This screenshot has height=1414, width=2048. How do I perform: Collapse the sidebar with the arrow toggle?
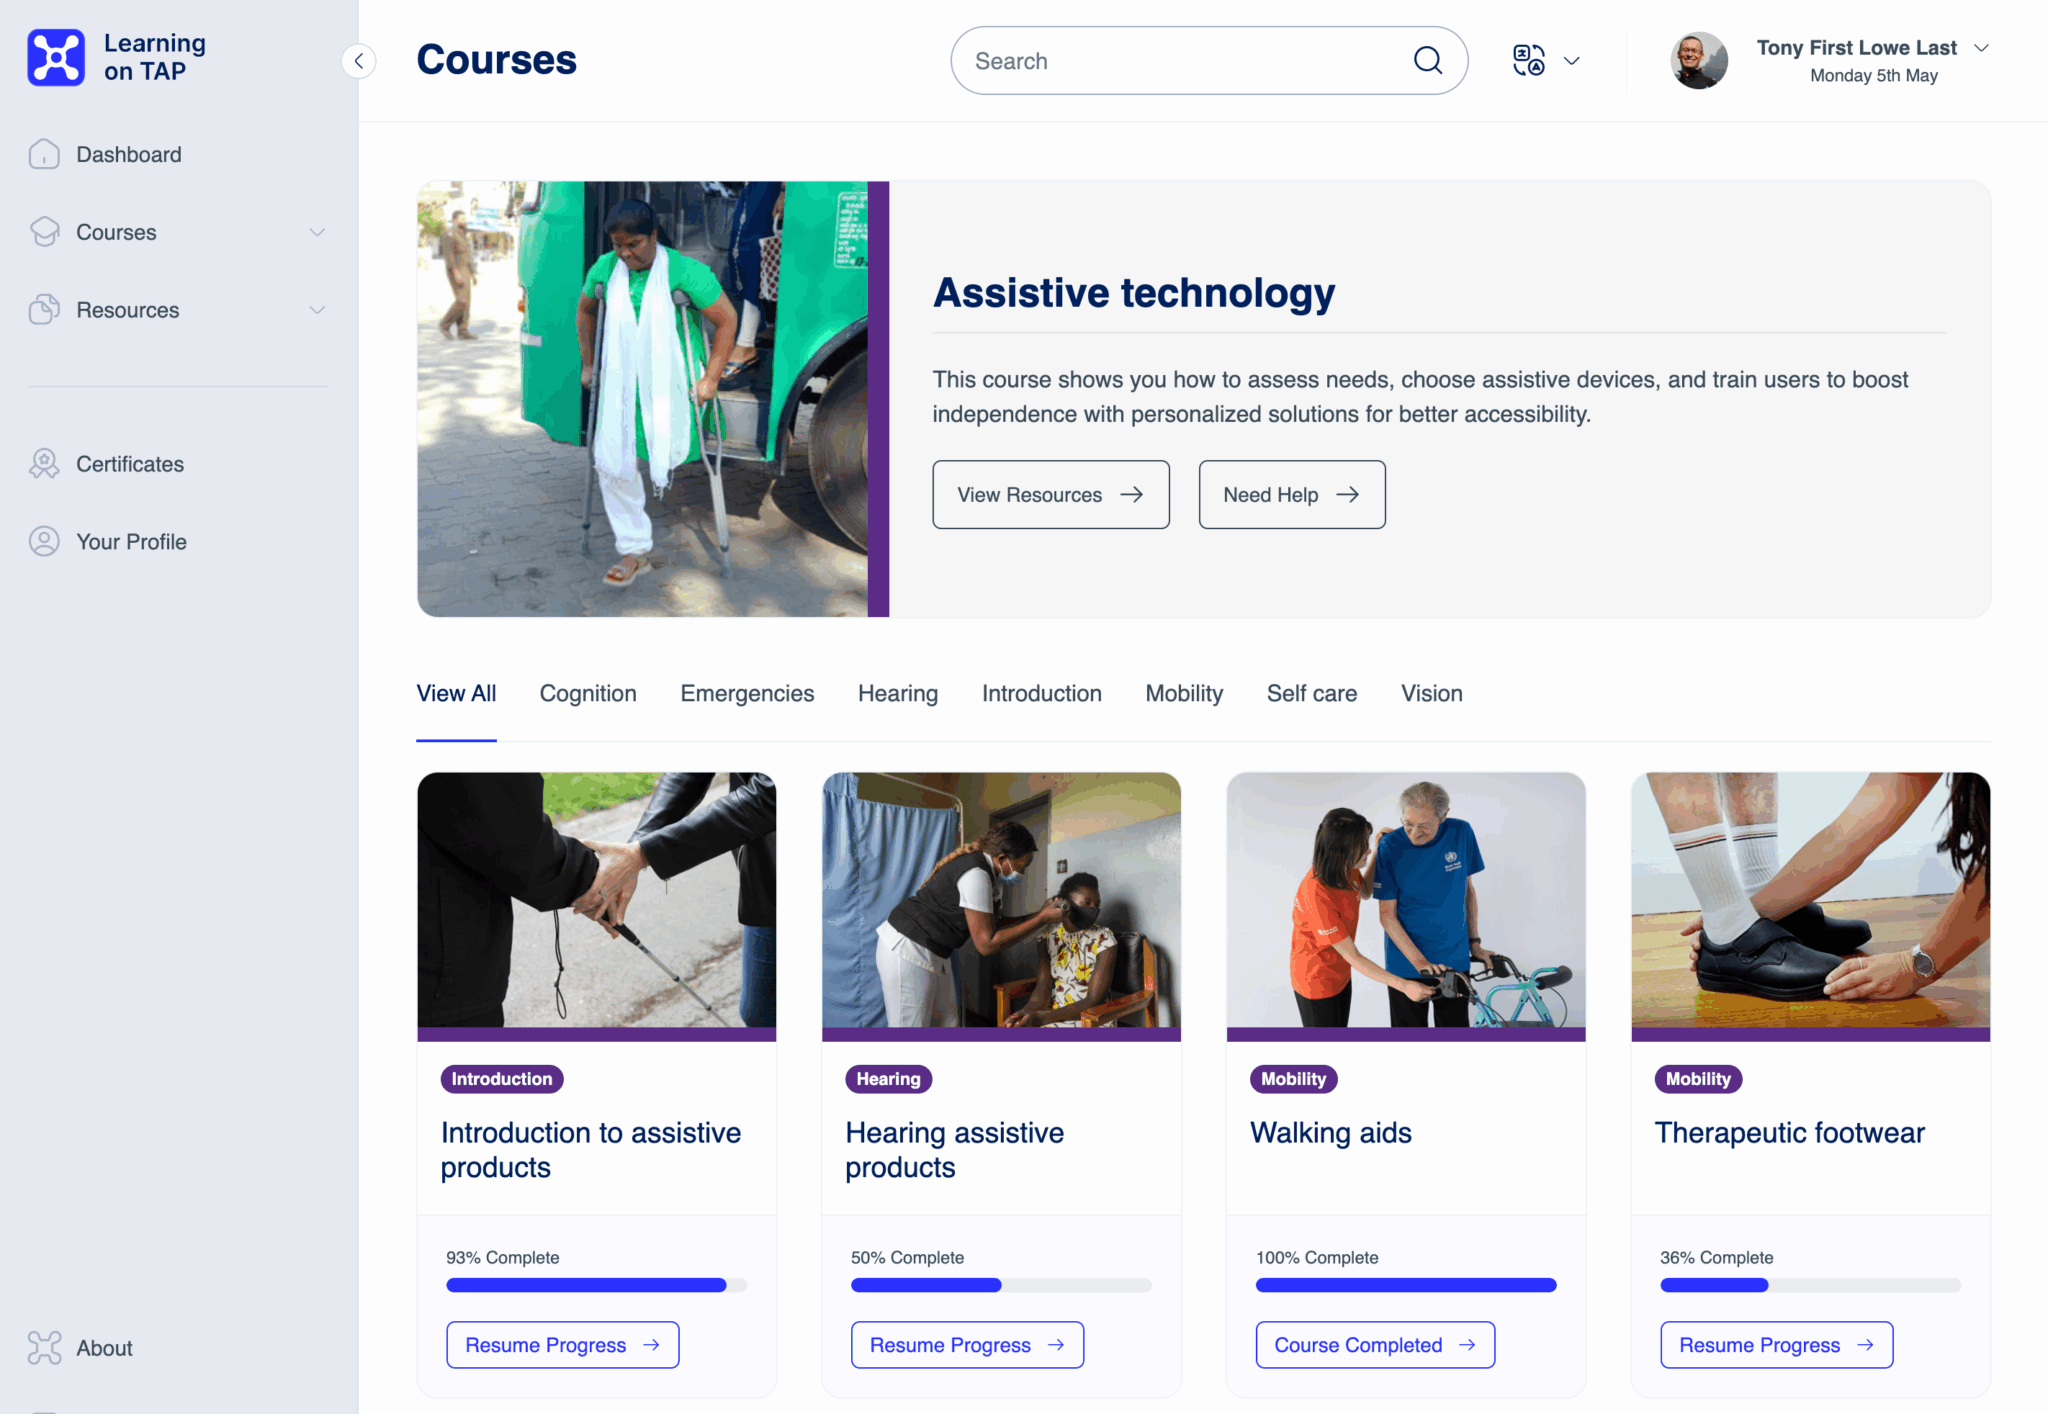click(359, 61)
